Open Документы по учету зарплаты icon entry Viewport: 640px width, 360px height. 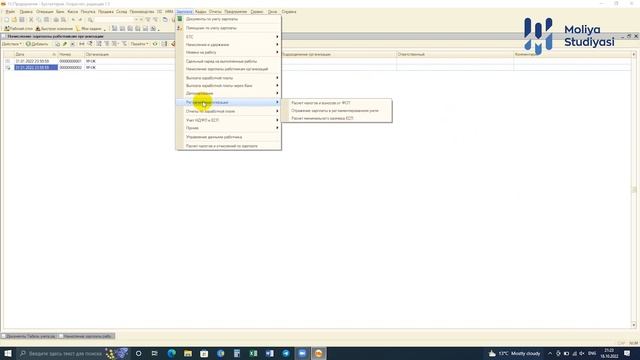180,19
